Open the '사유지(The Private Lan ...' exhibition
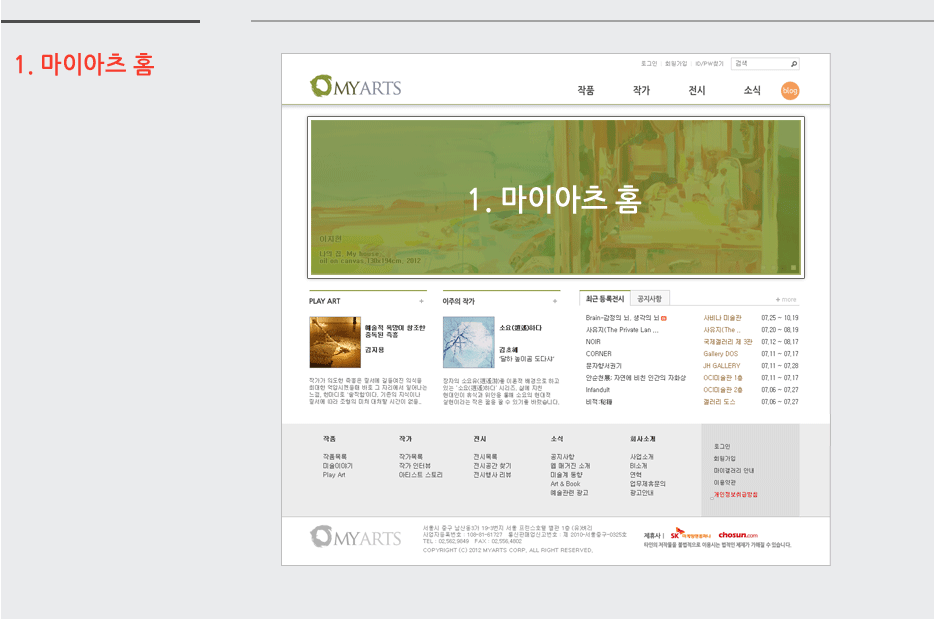 point(622,330)
